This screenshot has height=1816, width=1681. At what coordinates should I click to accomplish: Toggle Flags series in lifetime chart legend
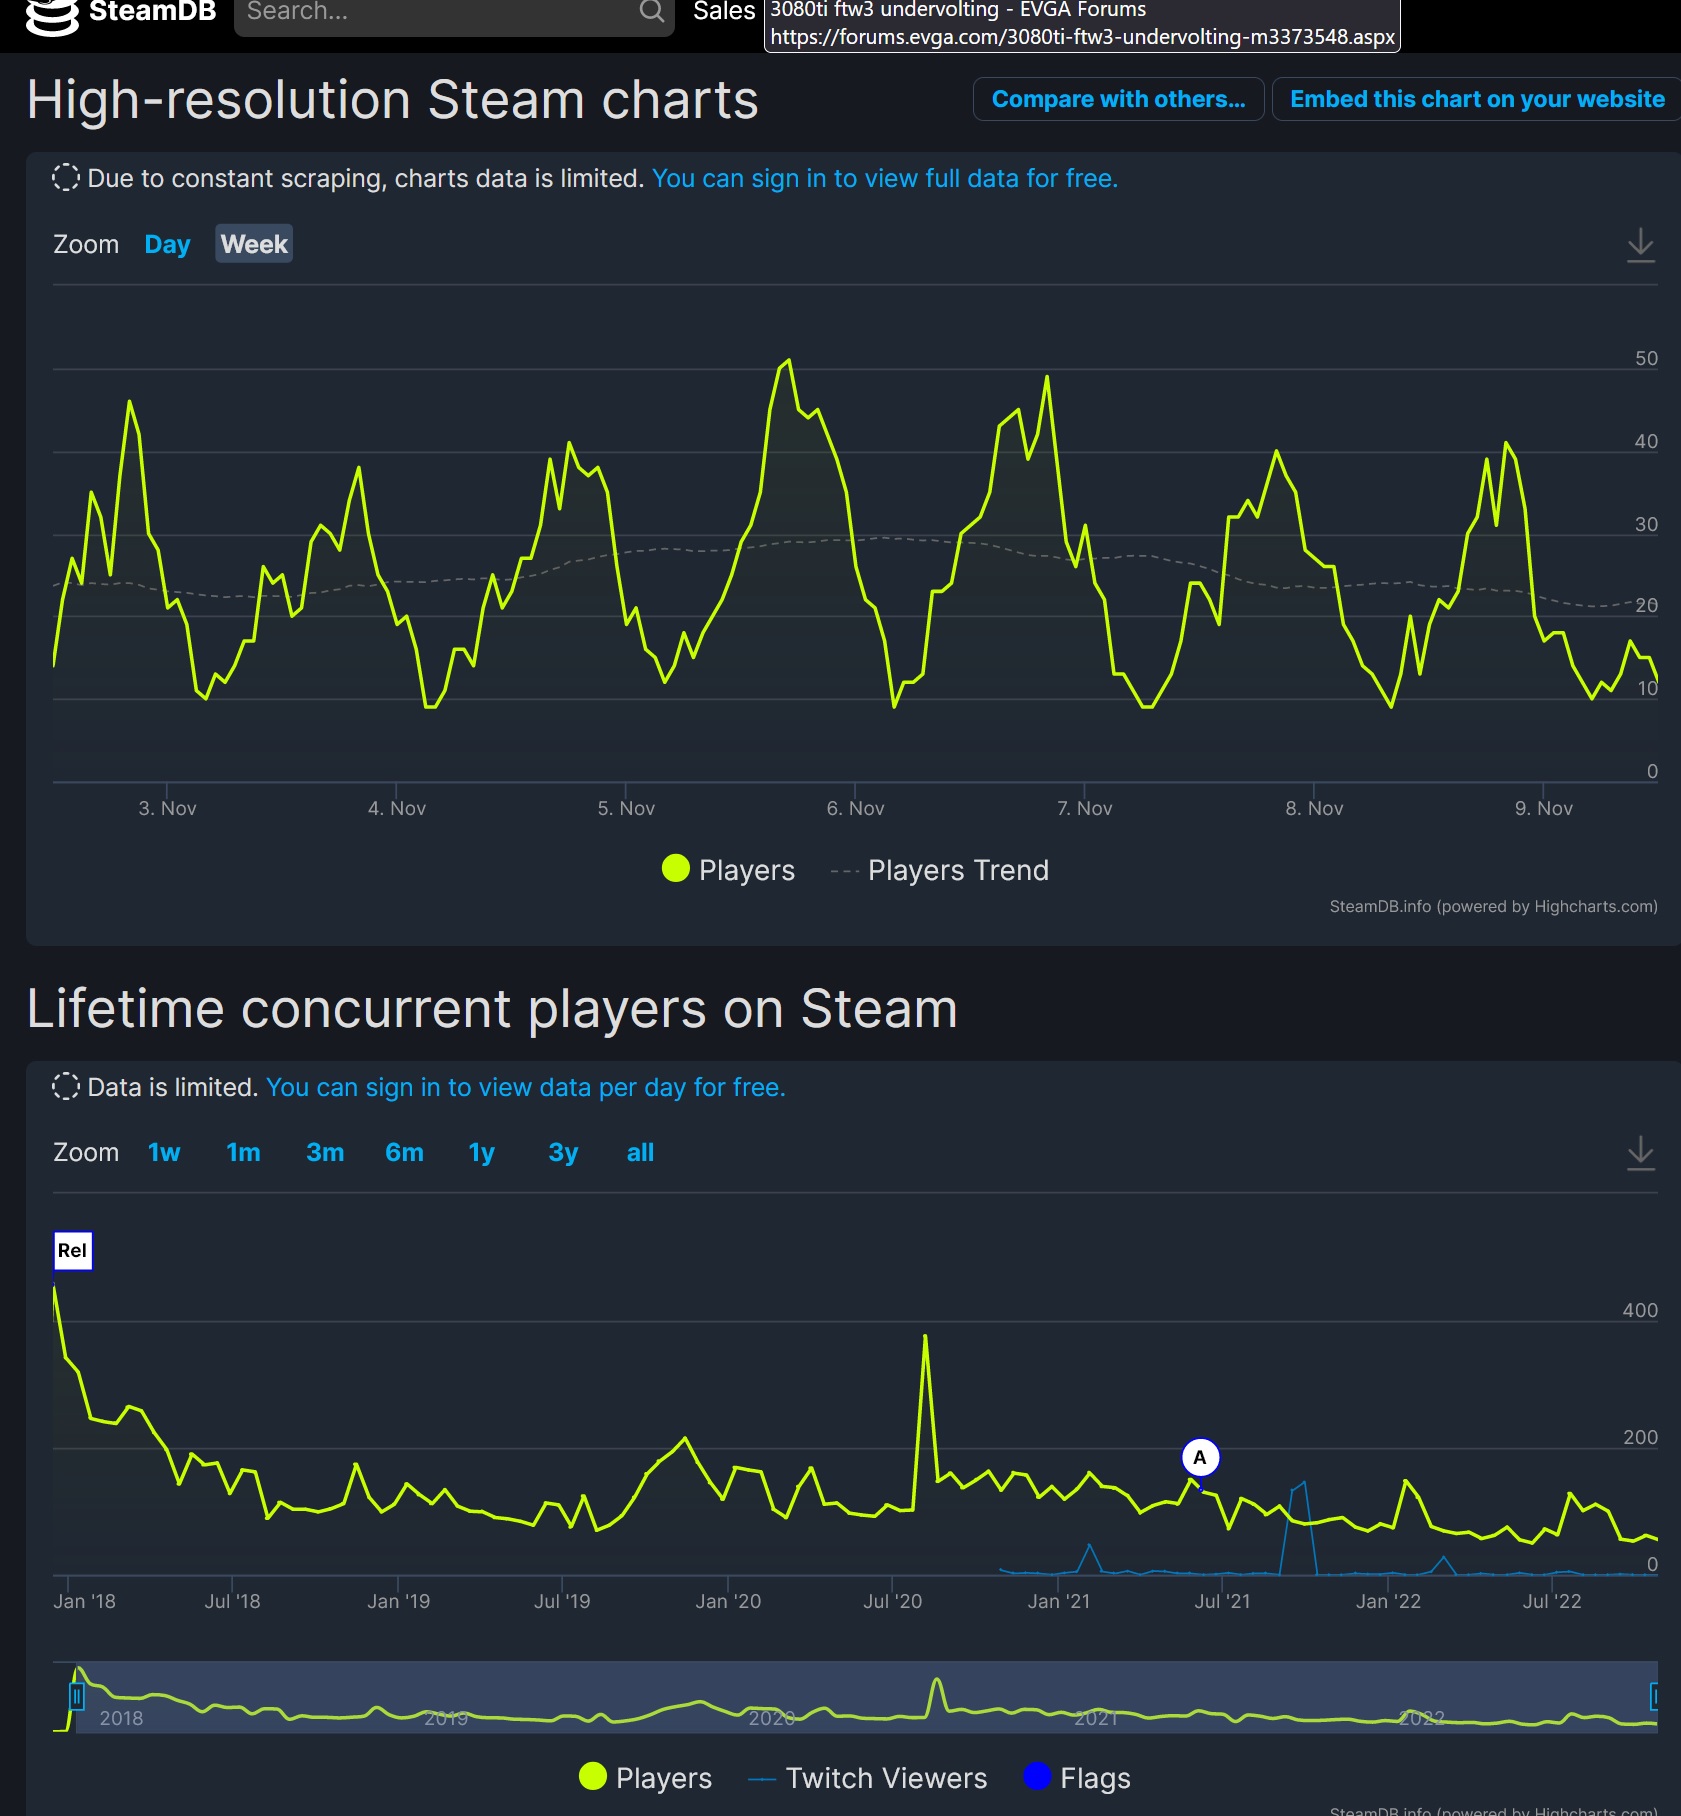(x=1078, y=1778)
